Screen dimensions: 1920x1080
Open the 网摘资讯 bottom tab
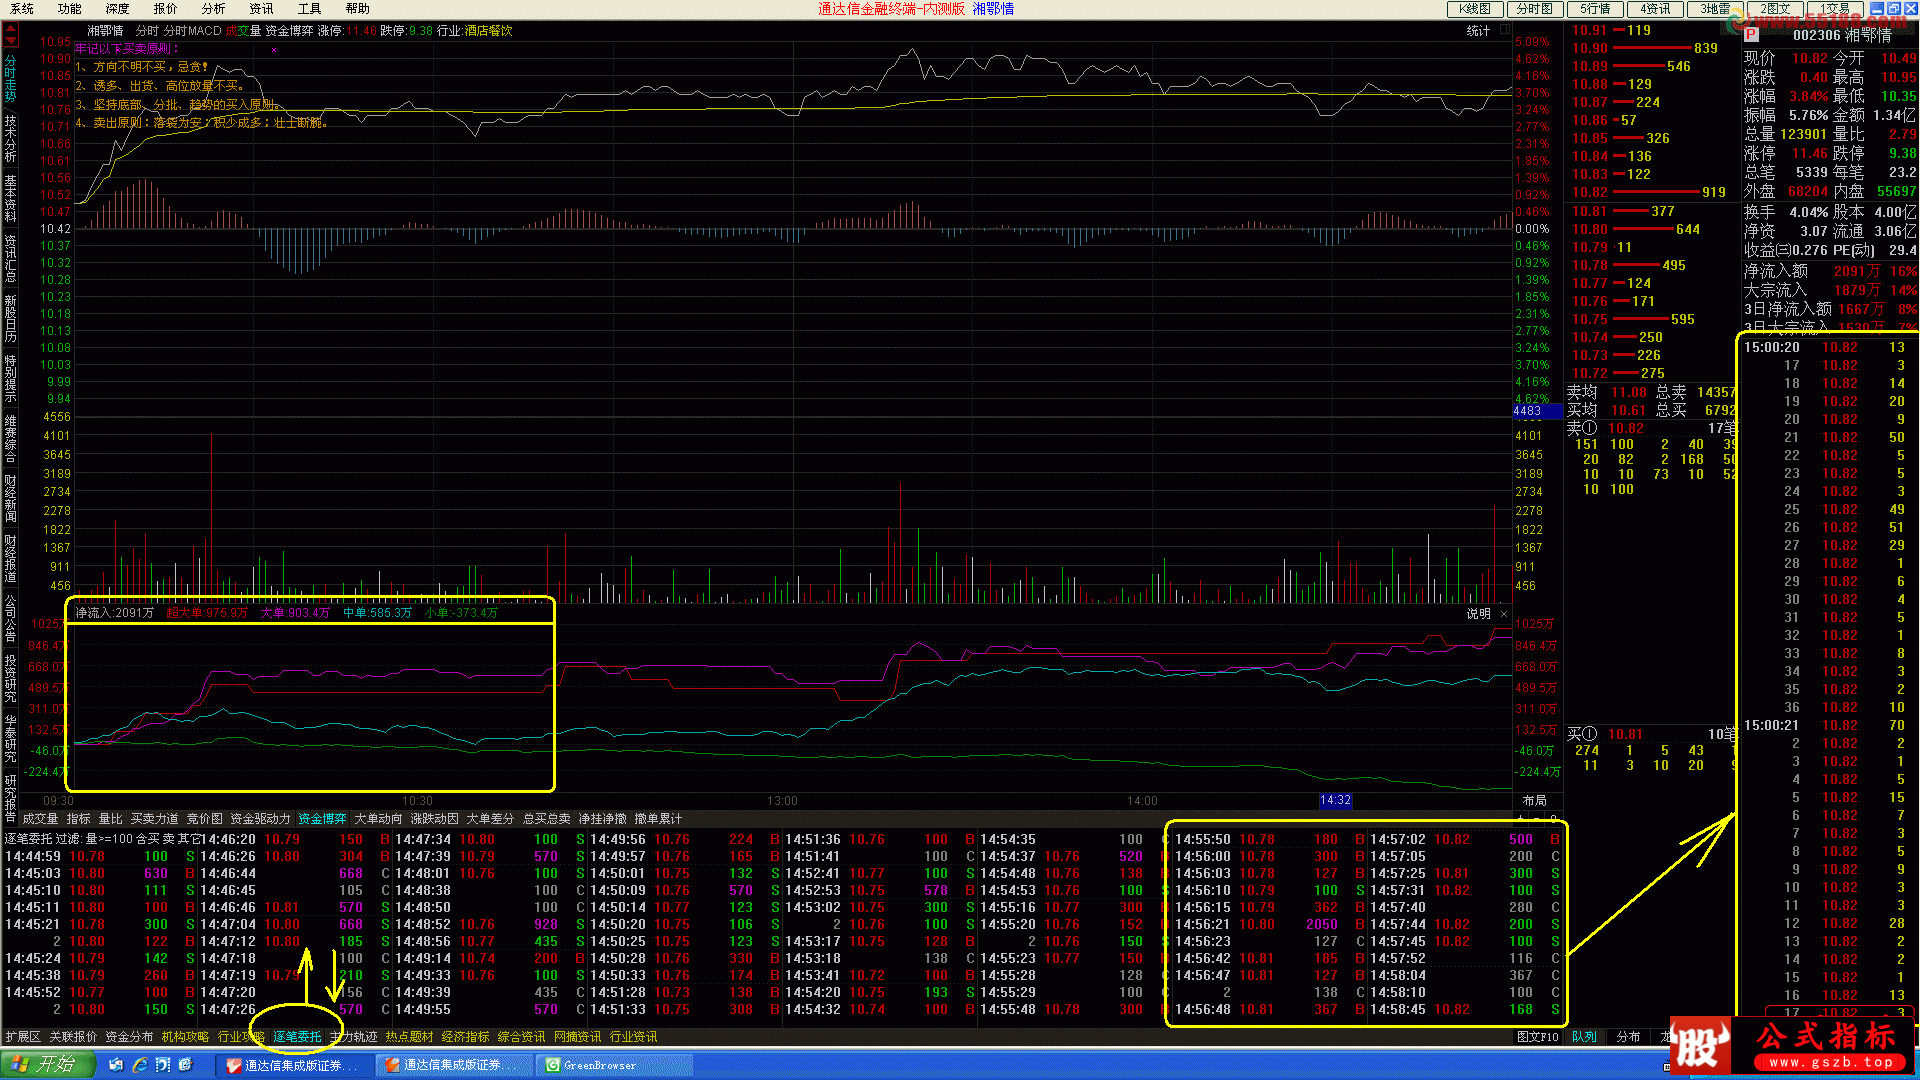[x=577, y=1037]
